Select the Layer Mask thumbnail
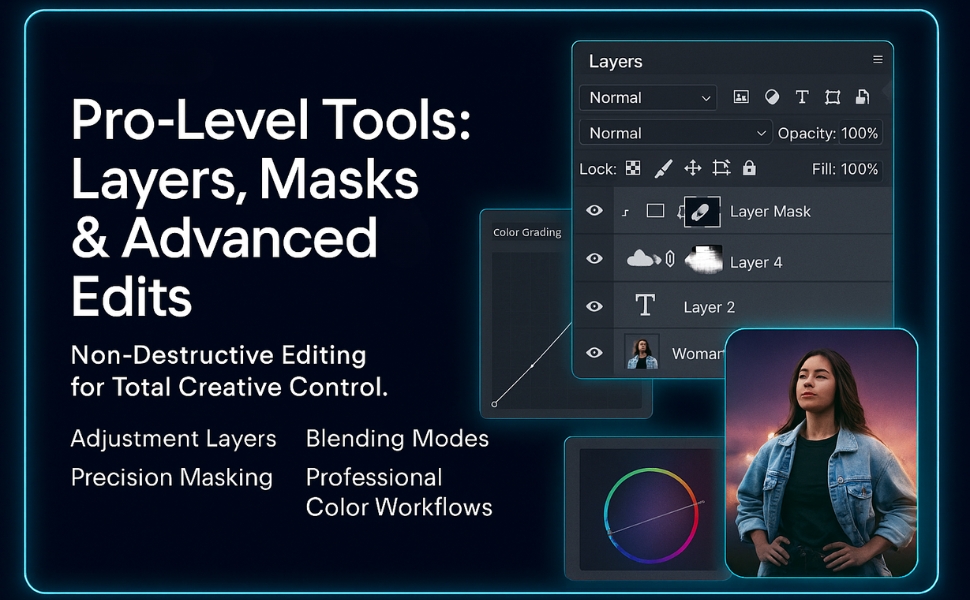 click(x=702, y=211)
